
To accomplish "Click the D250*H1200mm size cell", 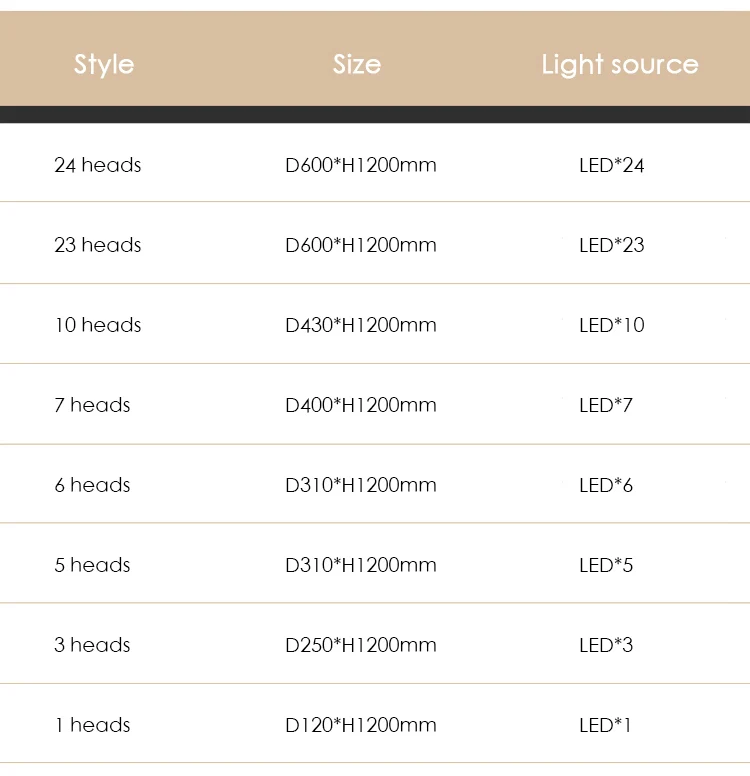I will [x=361, y=645].
